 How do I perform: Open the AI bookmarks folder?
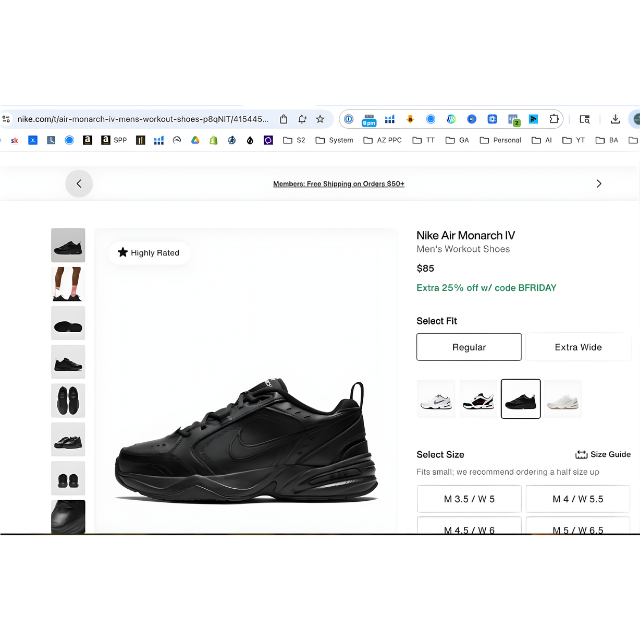point(542,140)
